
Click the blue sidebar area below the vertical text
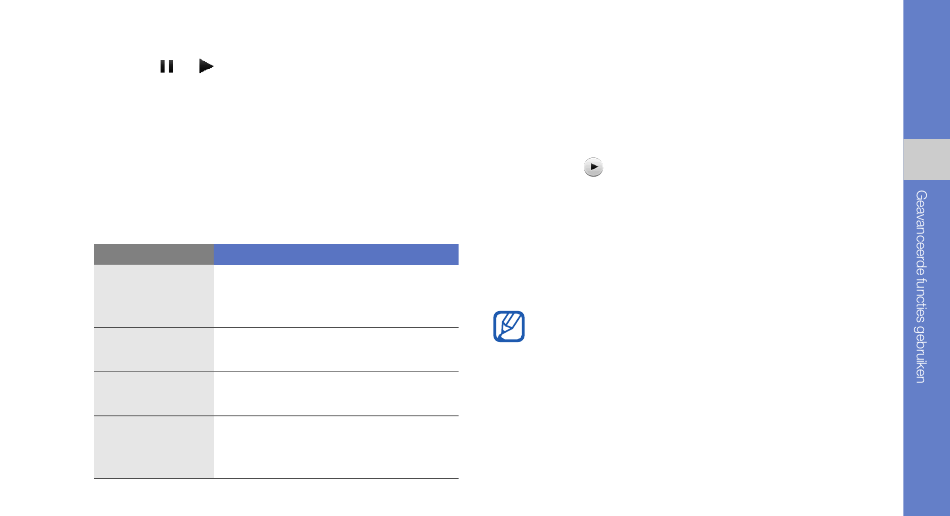click(x=926, y=451)
